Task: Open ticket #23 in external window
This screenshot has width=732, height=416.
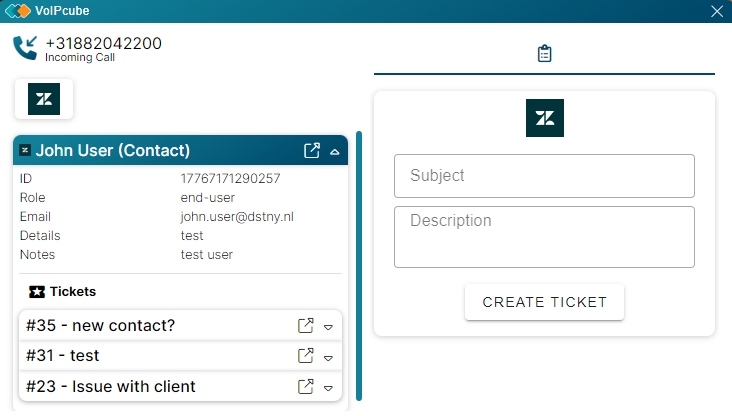Action: click(307, 386)
